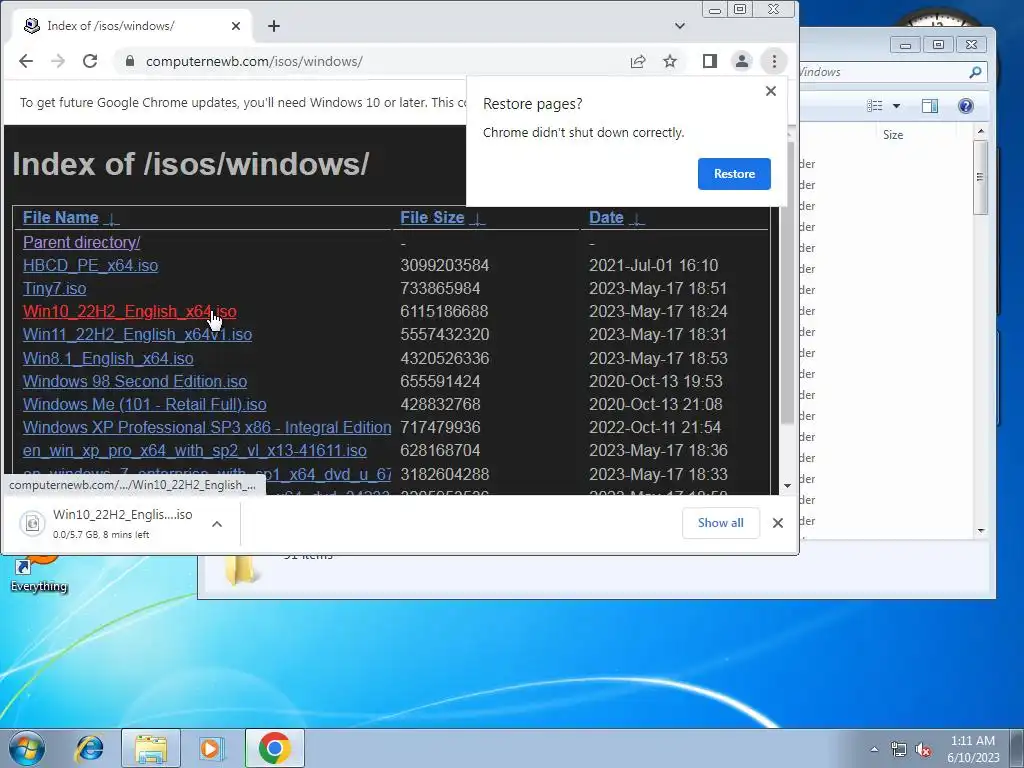Open Windows XP Professional SP3 x86 link
1024x768 pixels.
207,427
